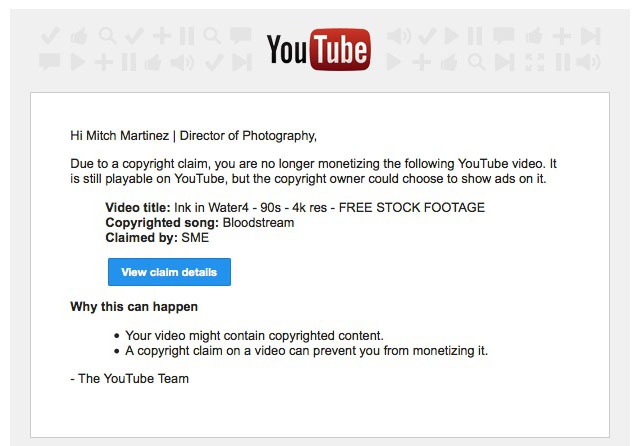Click the skip-next icon left of YouTube logo
Image resolution: width=640 pixels, height=446 pixels.
pos(242,63)
